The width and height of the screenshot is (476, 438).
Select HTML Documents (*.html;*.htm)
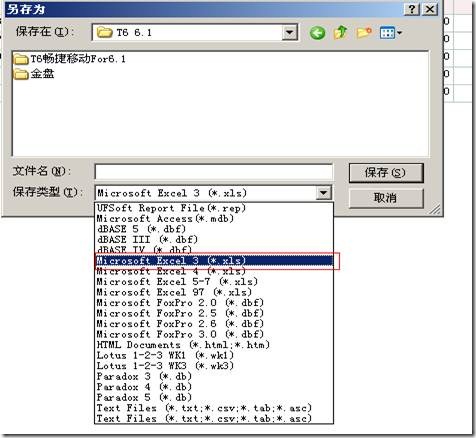(x=214, y=345)
